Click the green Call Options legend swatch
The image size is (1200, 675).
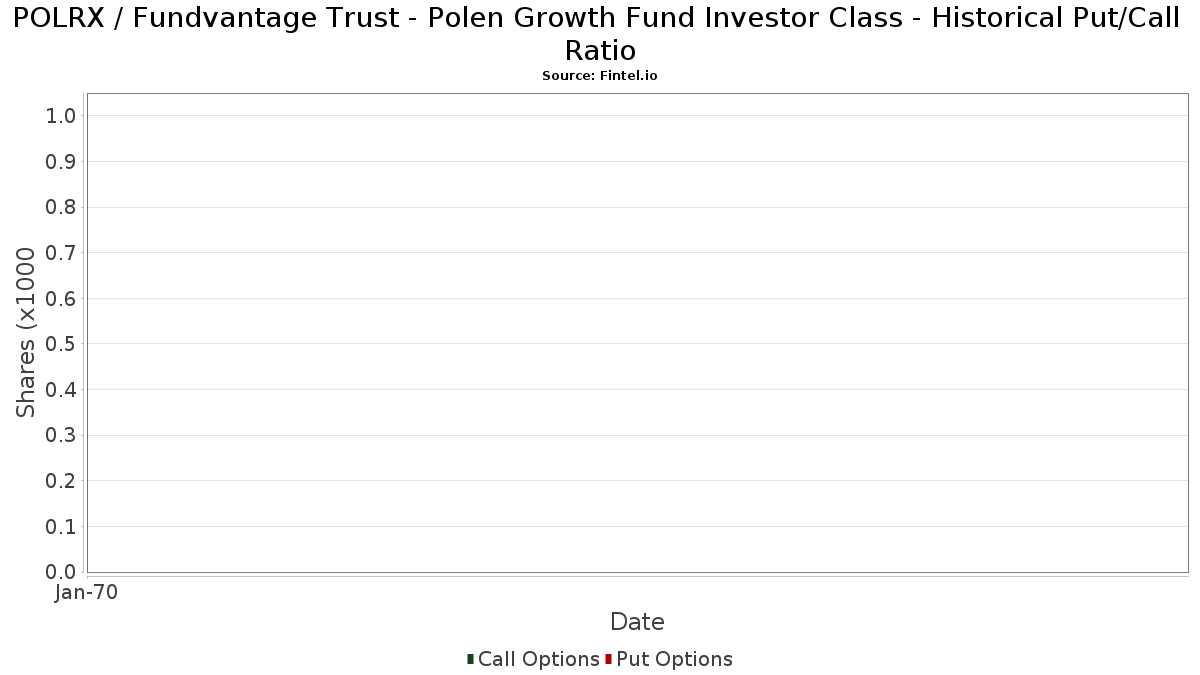click(470, 659)
